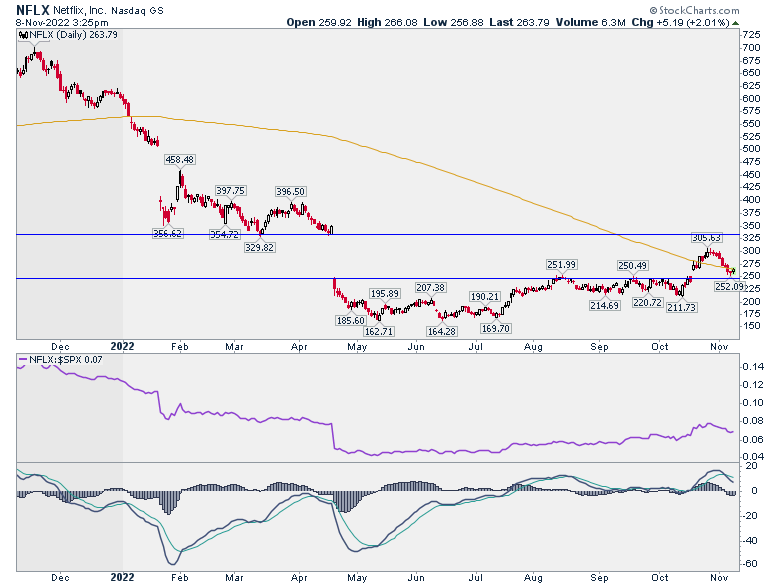This screenshot has height=586, width=780.
Task: Click the '2022' label on the bottom axis
Action: [122, 578]
